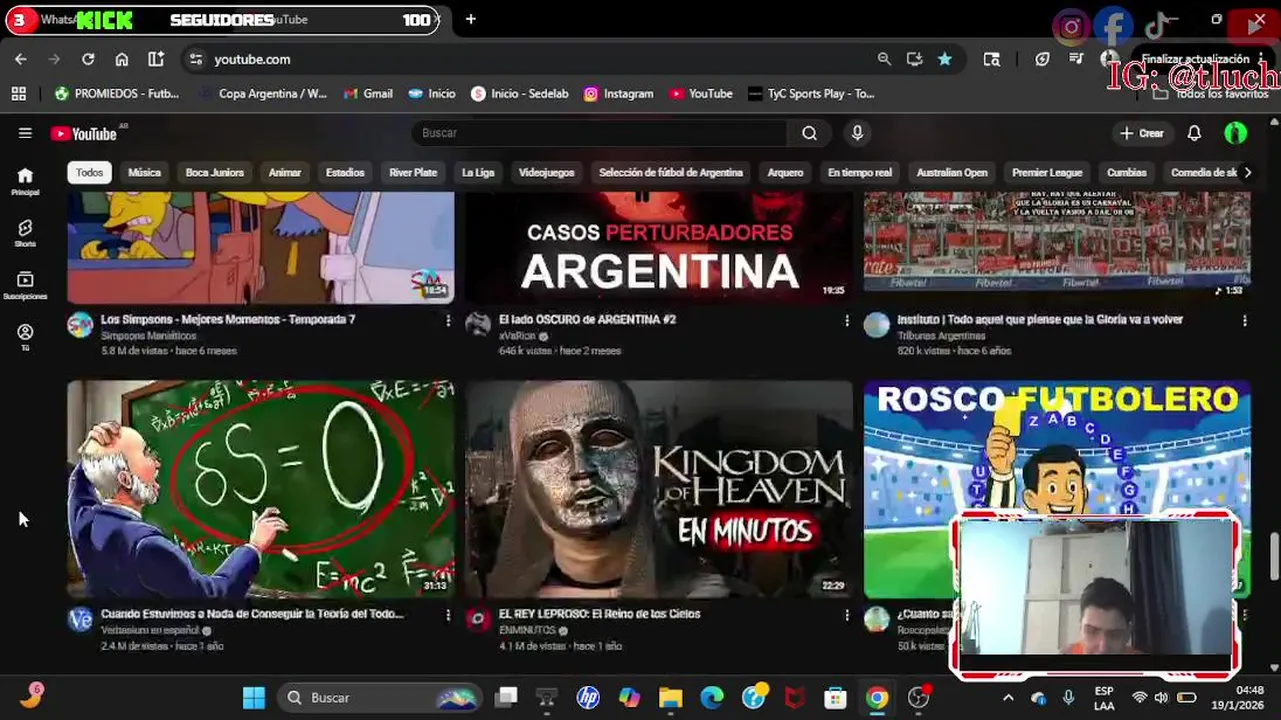
Task: Open Microsoft Edge from taskbar
Action: (x=711, y=697)
